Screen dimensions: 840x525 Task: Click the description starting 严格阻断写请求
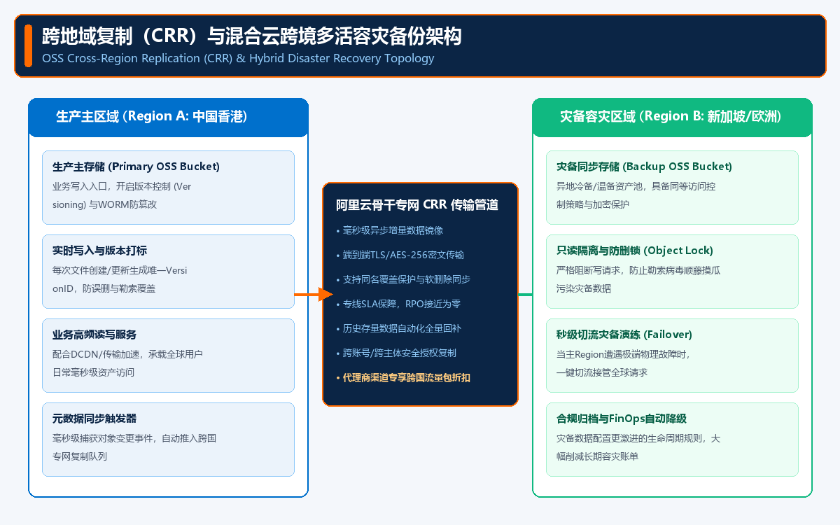(x=638, y=280)
